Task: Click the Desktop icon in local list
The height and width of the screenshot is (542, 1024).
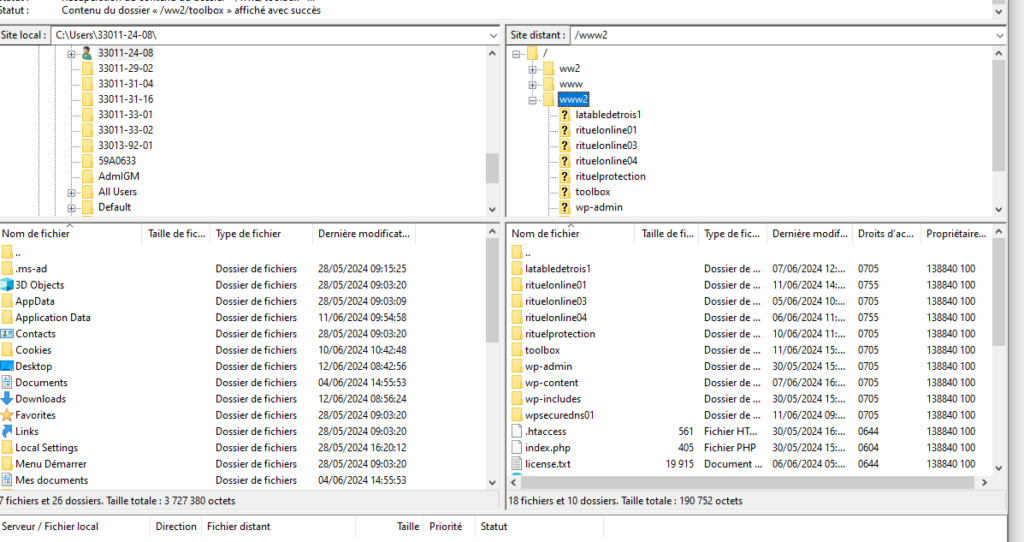Action: pyautogui.click(x=7, y=366)
